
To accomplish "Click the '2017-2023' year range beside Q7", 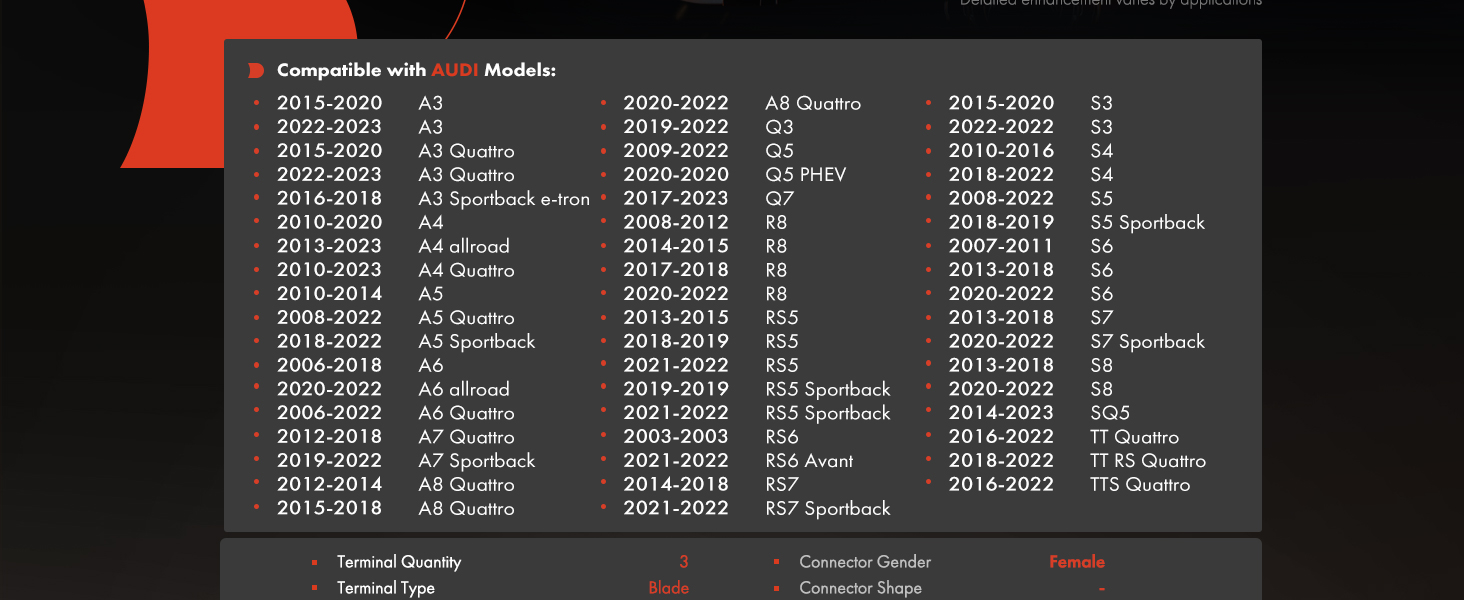I will pyautogui.click(x=676, y=198).
